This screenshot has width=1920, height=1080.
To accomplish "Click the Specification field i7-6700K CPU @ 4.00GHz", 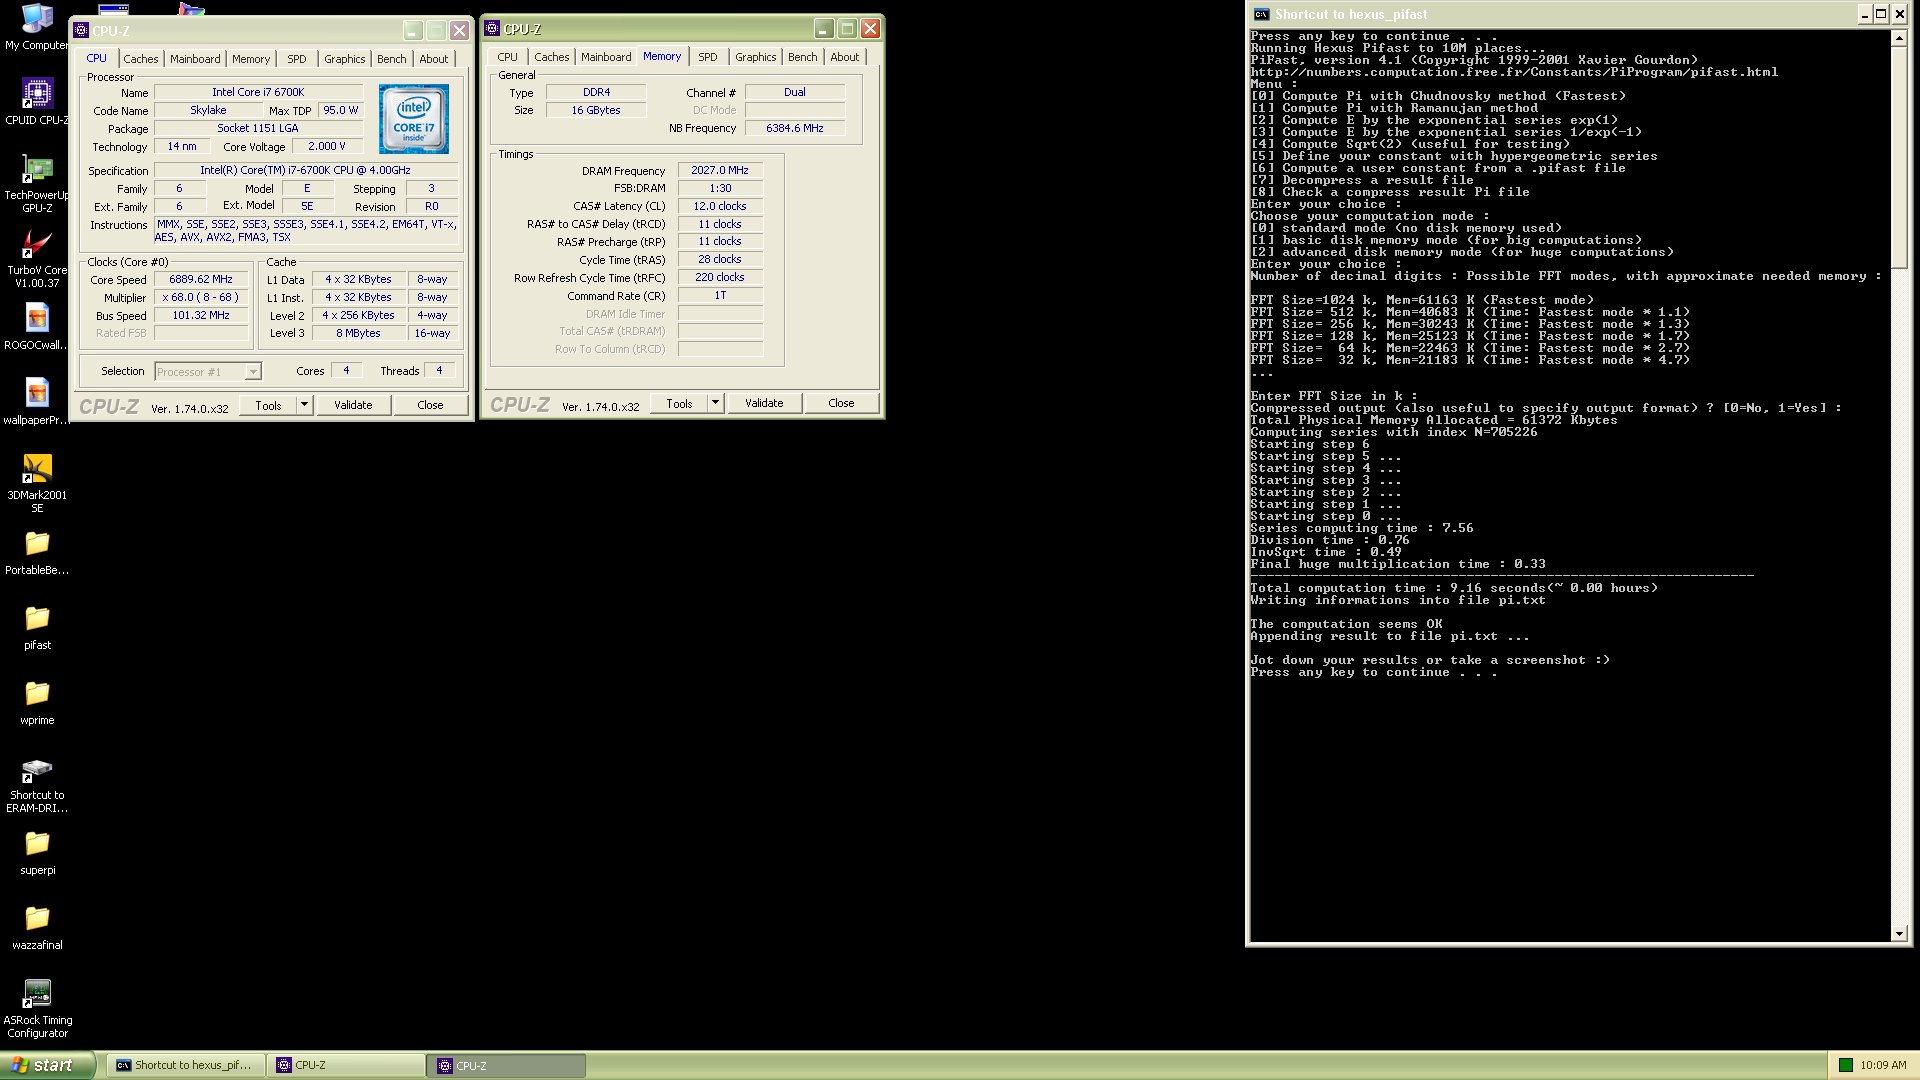I will pyautogui.click(x=305, y=171).
